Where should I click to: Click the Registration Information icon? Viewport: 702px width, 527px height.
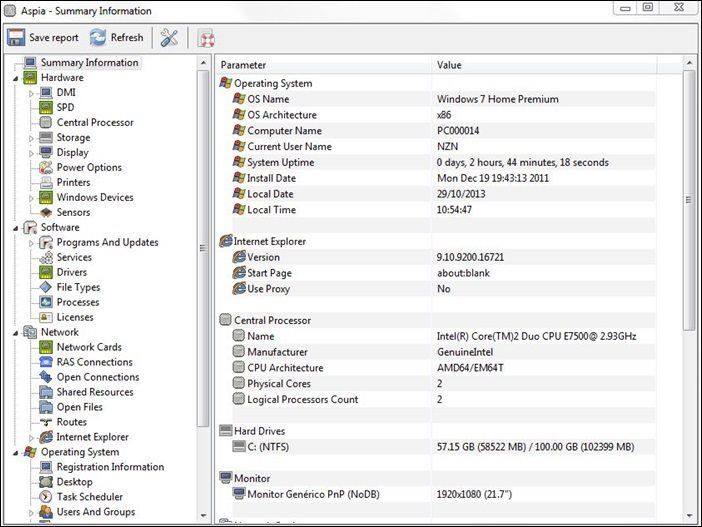[x=46, y=467]
